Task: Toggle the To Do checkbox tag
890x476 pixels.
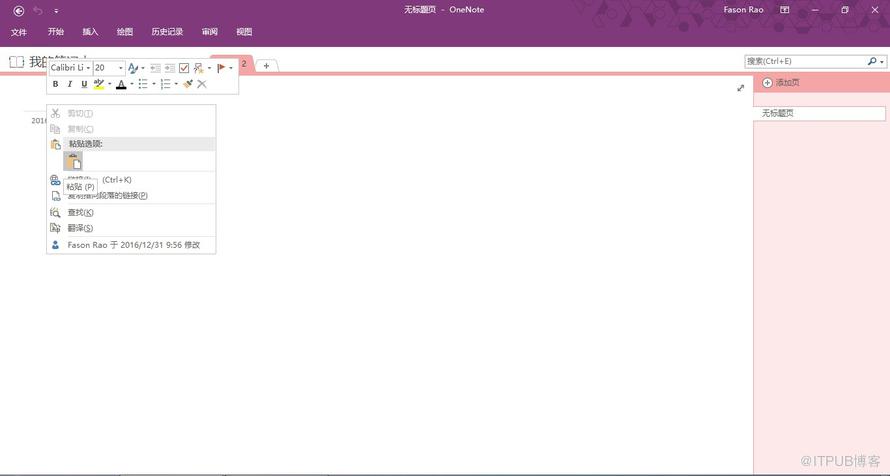Action: click(184, 68)
